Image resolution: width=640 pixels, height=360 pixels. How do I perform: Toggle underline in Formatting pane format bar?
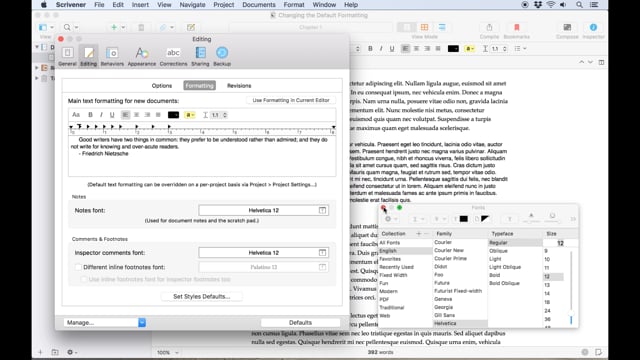pos(112,115)
